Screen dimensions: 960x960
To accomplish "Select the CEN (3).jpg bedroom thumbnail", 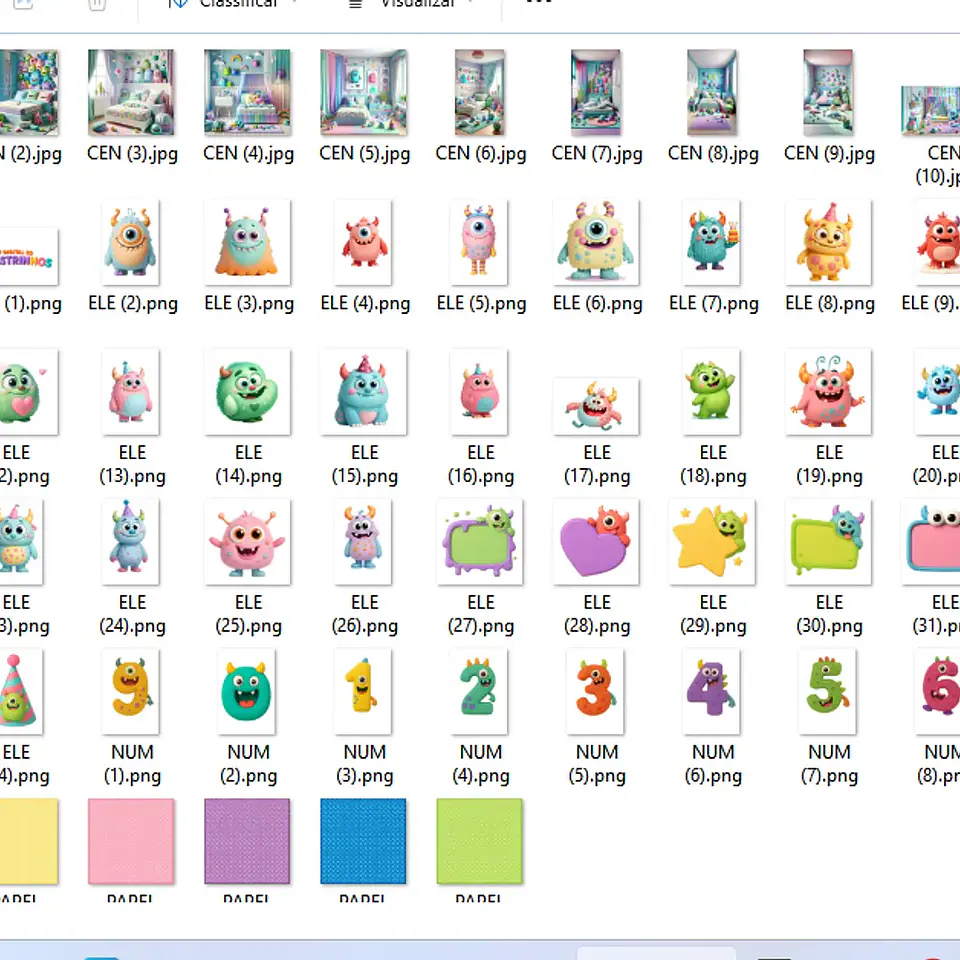I will tap(131, 92).
